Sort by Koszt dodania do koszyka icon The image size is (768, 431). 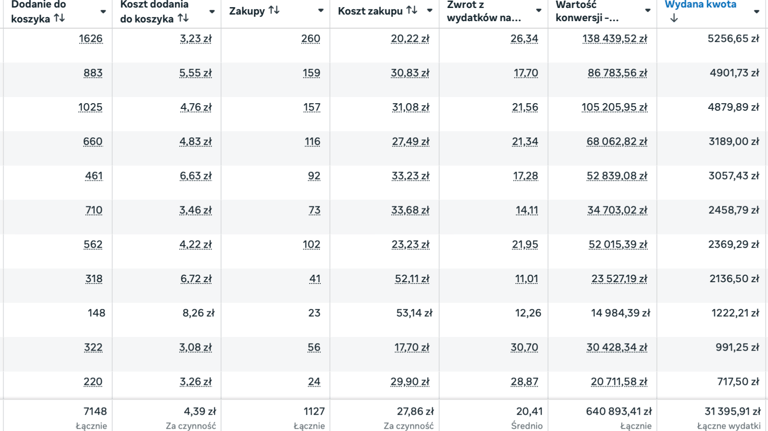(183, 18)
